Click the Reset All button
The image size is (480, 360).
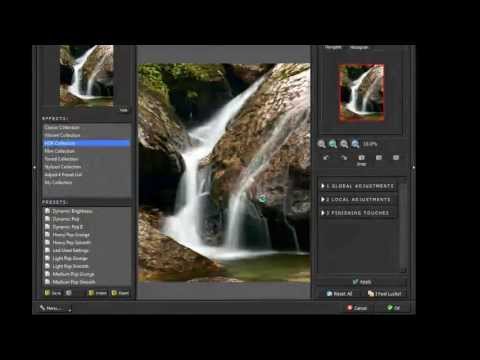point(339,294)
